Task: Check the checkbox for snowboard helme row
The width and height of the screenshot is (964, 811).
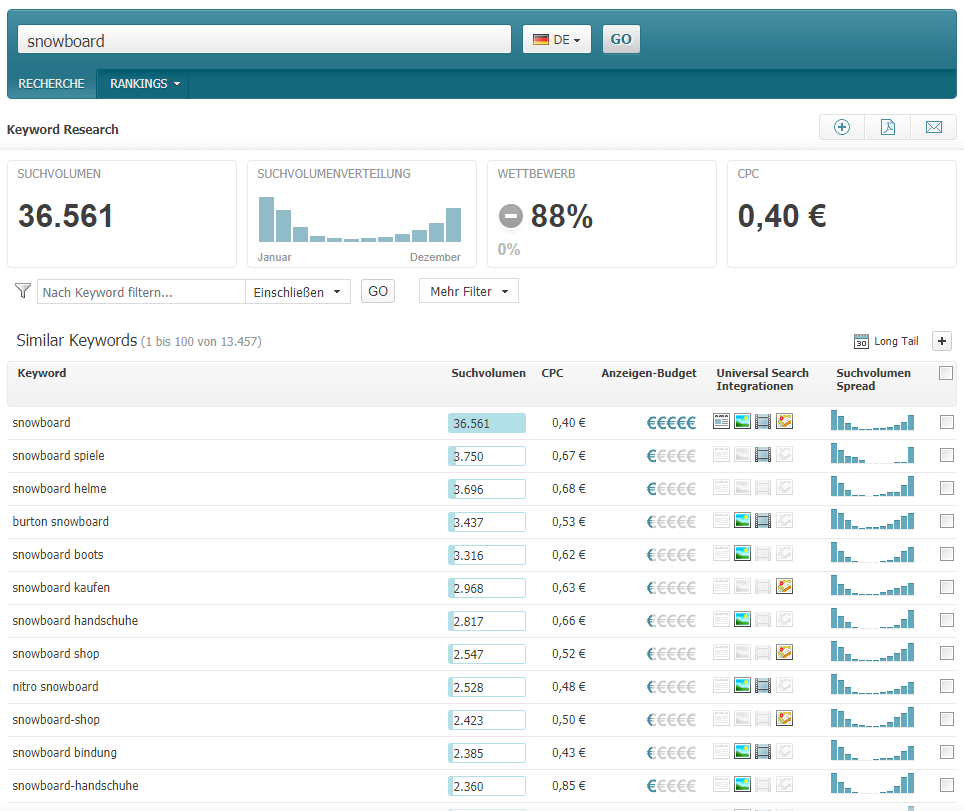Action: click(x=946, y=488)
